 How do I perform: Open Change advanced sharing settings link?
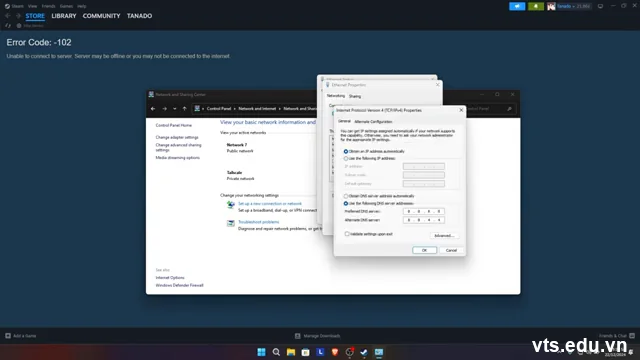[178, 147]
